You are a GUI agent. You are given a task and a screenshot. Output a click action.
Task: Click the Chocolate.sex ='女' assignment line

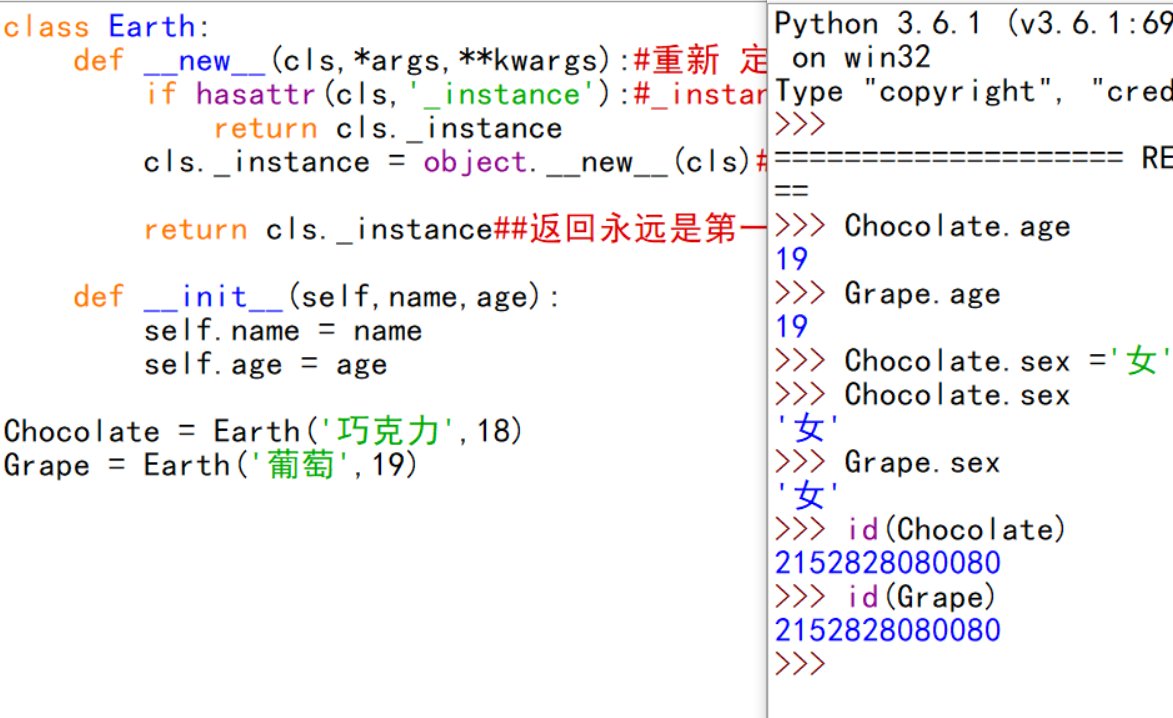[x=970, y=360]
